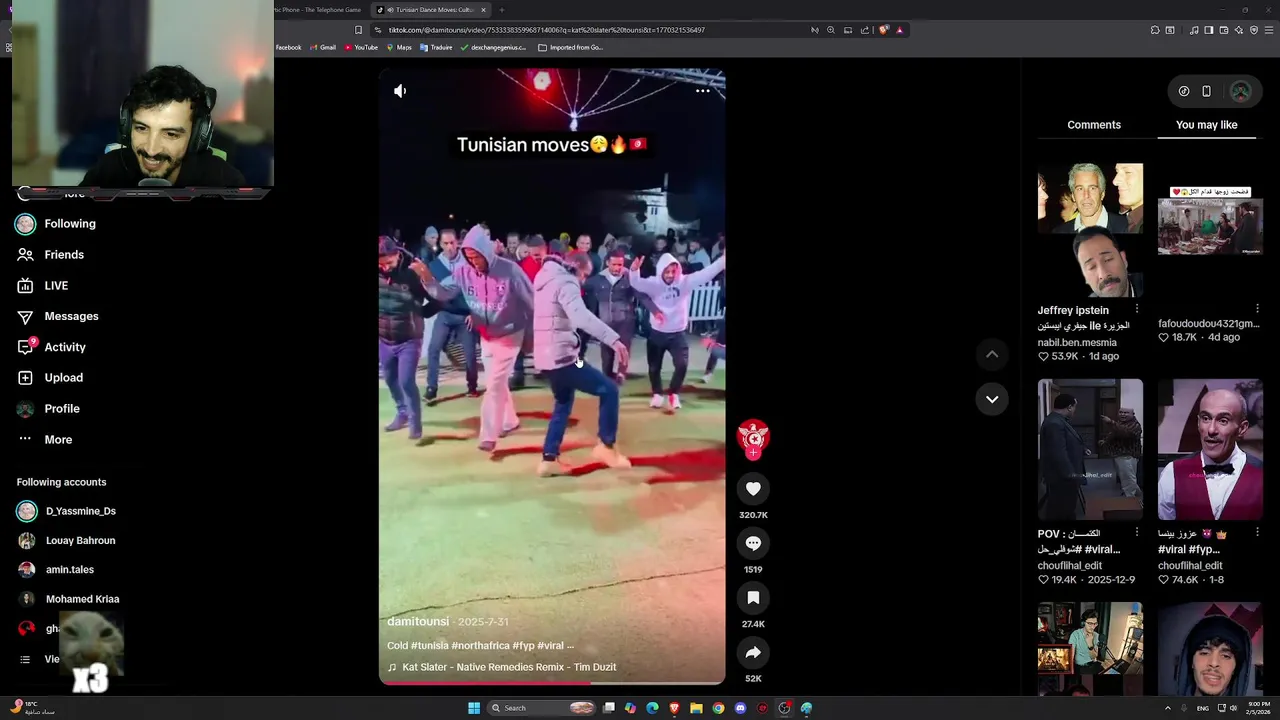
Task: Like the video with the heart icon
Action: pyautogui.click(x=753, y=489)
